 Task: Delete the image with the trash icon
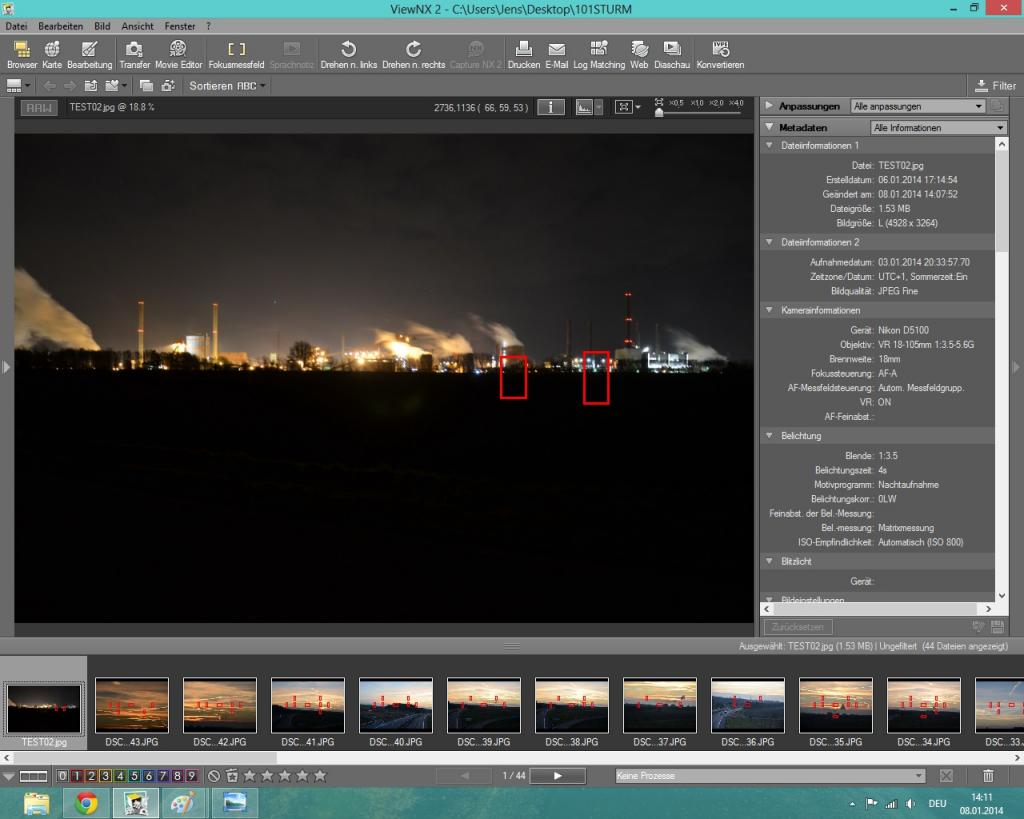click(x=988, y=776)
